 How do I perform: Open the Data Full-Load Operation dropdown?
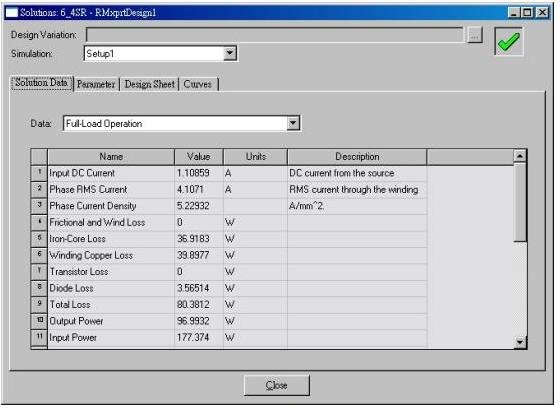(293, 123)
